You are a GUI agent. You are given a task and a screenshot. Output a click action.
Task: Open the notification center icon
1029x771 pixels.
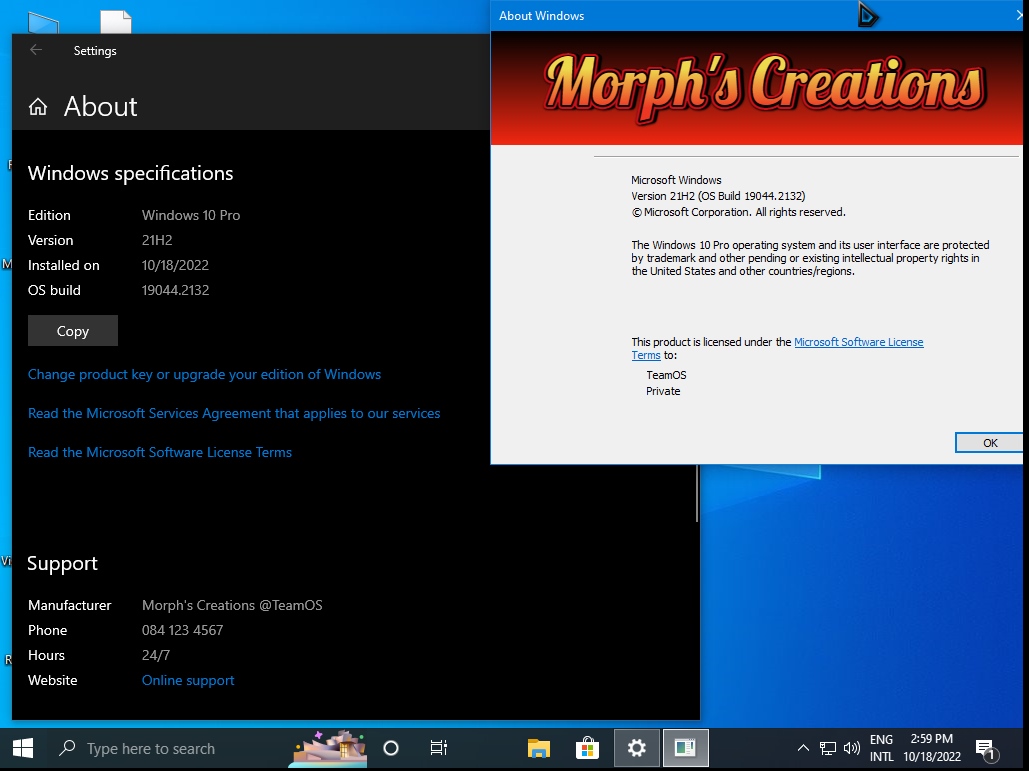click(985, 749)
